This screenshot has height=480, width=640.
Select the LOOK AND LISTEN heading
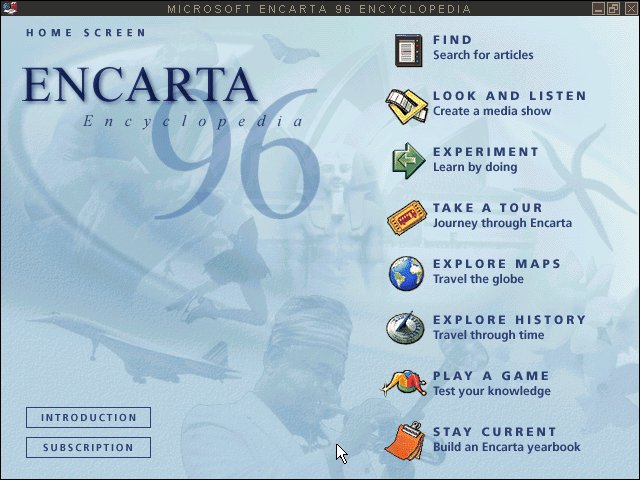click(x=509, y=96)
